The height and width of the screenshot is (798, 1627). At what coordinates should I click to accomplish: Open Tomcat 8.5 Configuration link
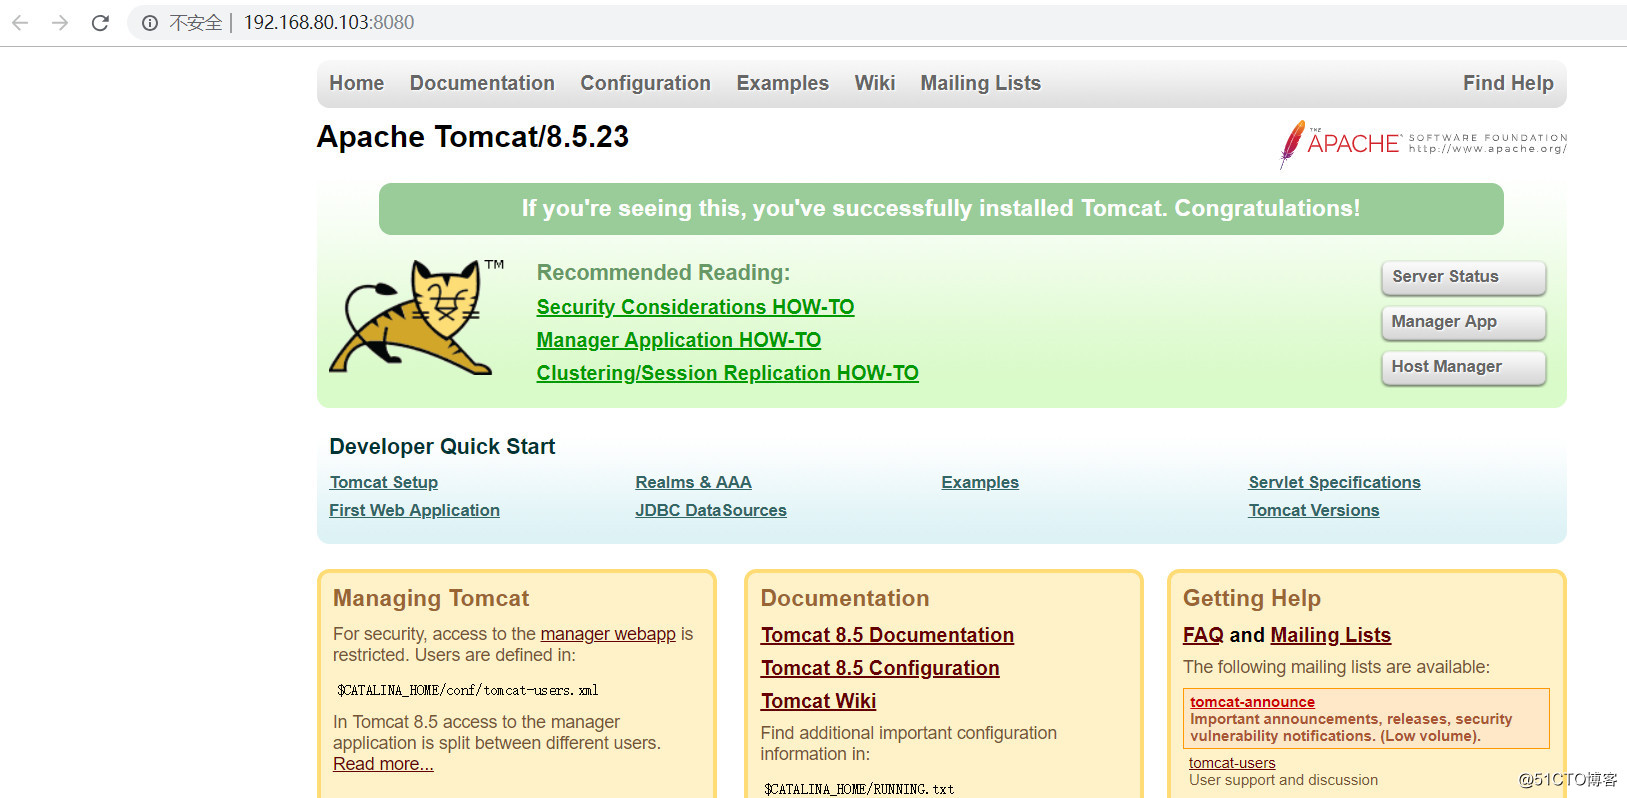(x=880, y=668)
